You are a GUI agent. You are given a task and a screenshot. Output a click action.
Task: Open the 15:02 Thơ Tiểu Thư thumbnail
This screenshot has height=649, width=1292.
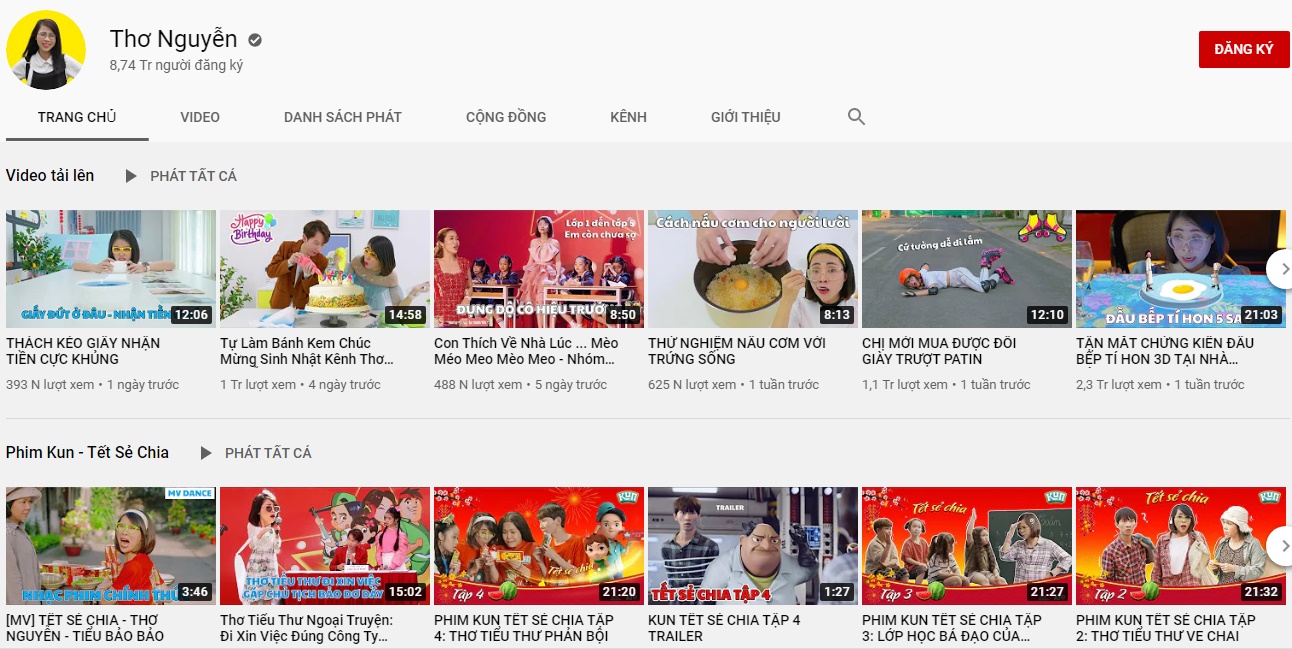[325, 546]
